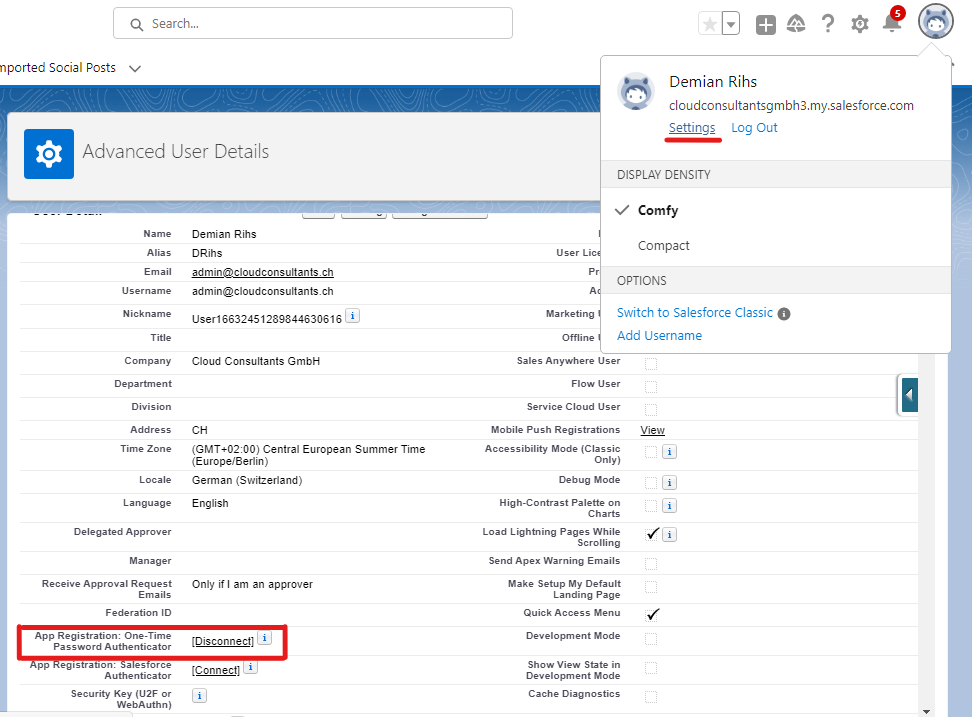
Task: Open the favorites list dropdown arrow
Action: pos(731,25)
